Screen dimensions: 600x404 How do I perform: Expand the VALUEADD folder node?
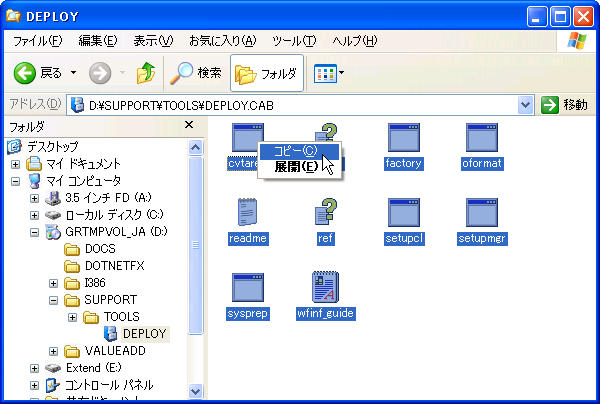54,351
